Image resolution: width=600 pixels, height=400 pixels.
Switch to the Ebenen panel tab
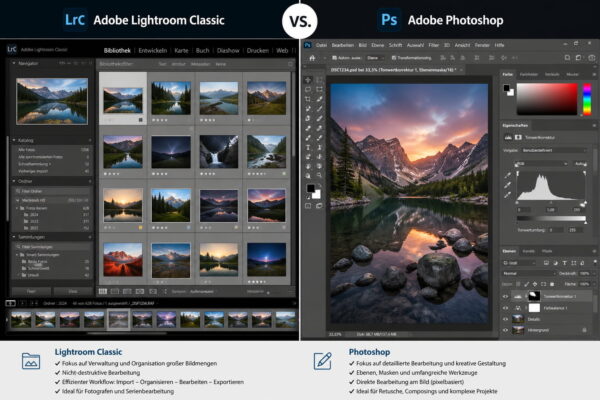point(509,251)
